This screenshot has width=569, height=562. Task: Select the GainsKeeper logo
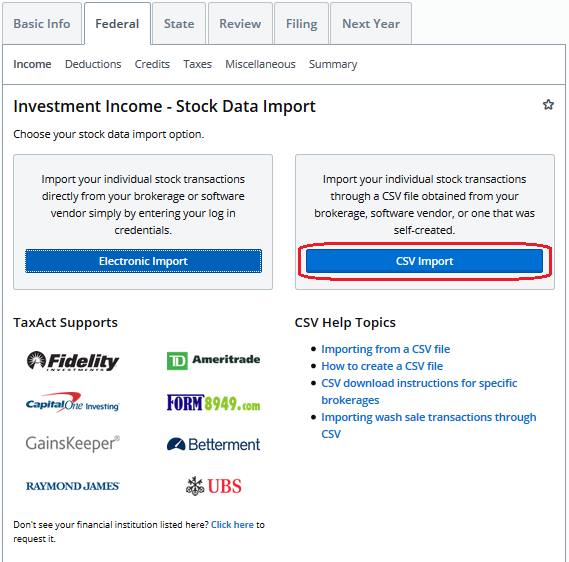click(73, 443)
